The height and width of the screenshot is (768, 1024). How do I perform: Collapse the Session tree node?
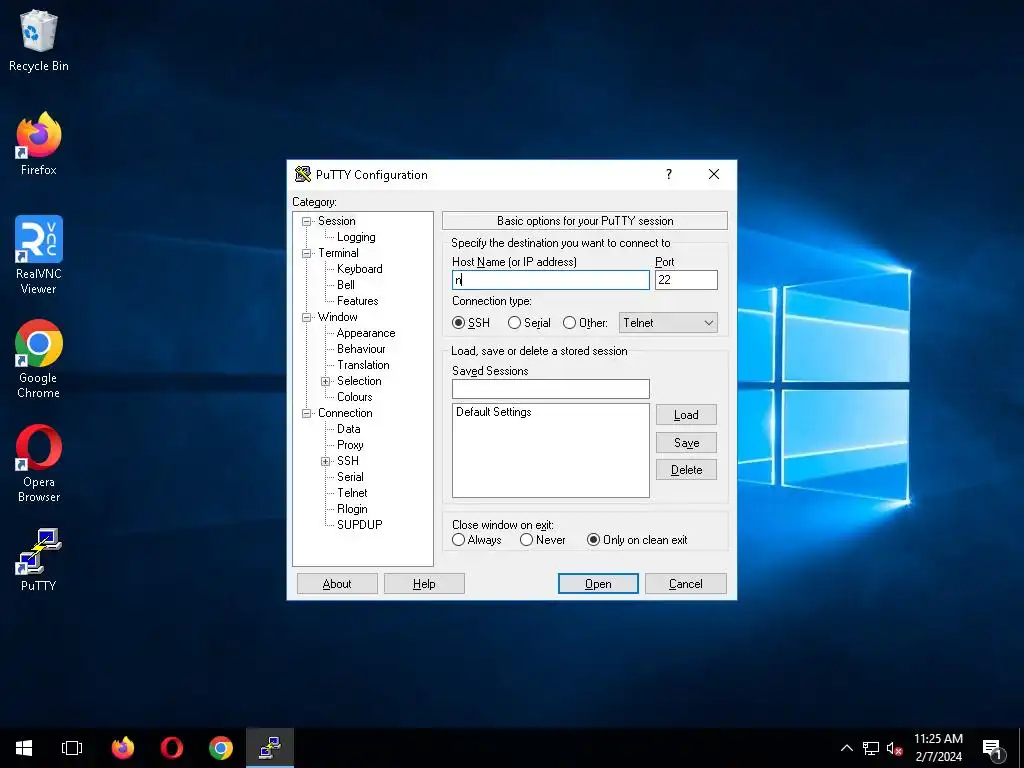[x=306, y=221]
